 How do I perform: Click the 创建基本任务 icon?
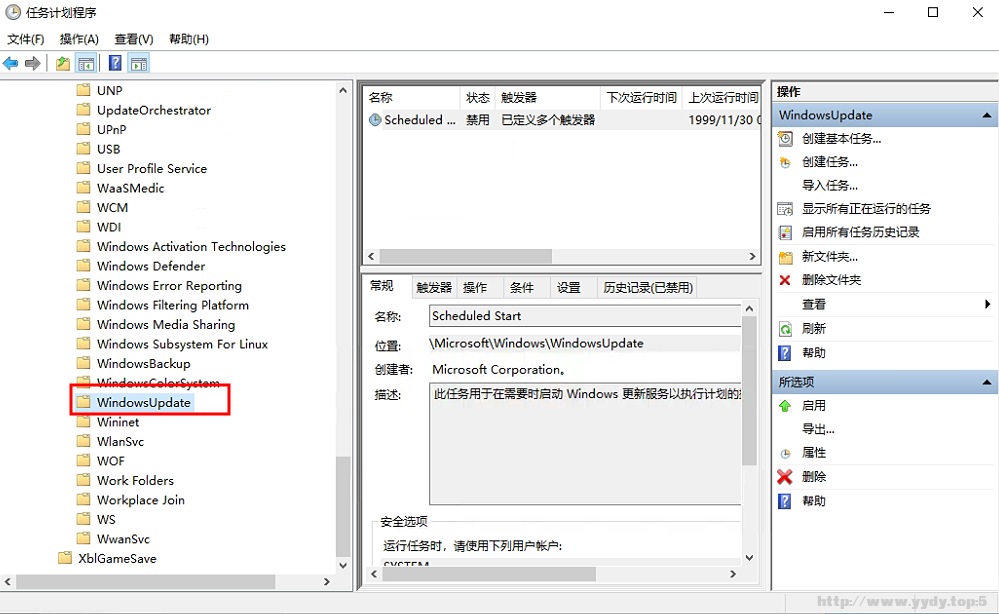click(786, 139)
